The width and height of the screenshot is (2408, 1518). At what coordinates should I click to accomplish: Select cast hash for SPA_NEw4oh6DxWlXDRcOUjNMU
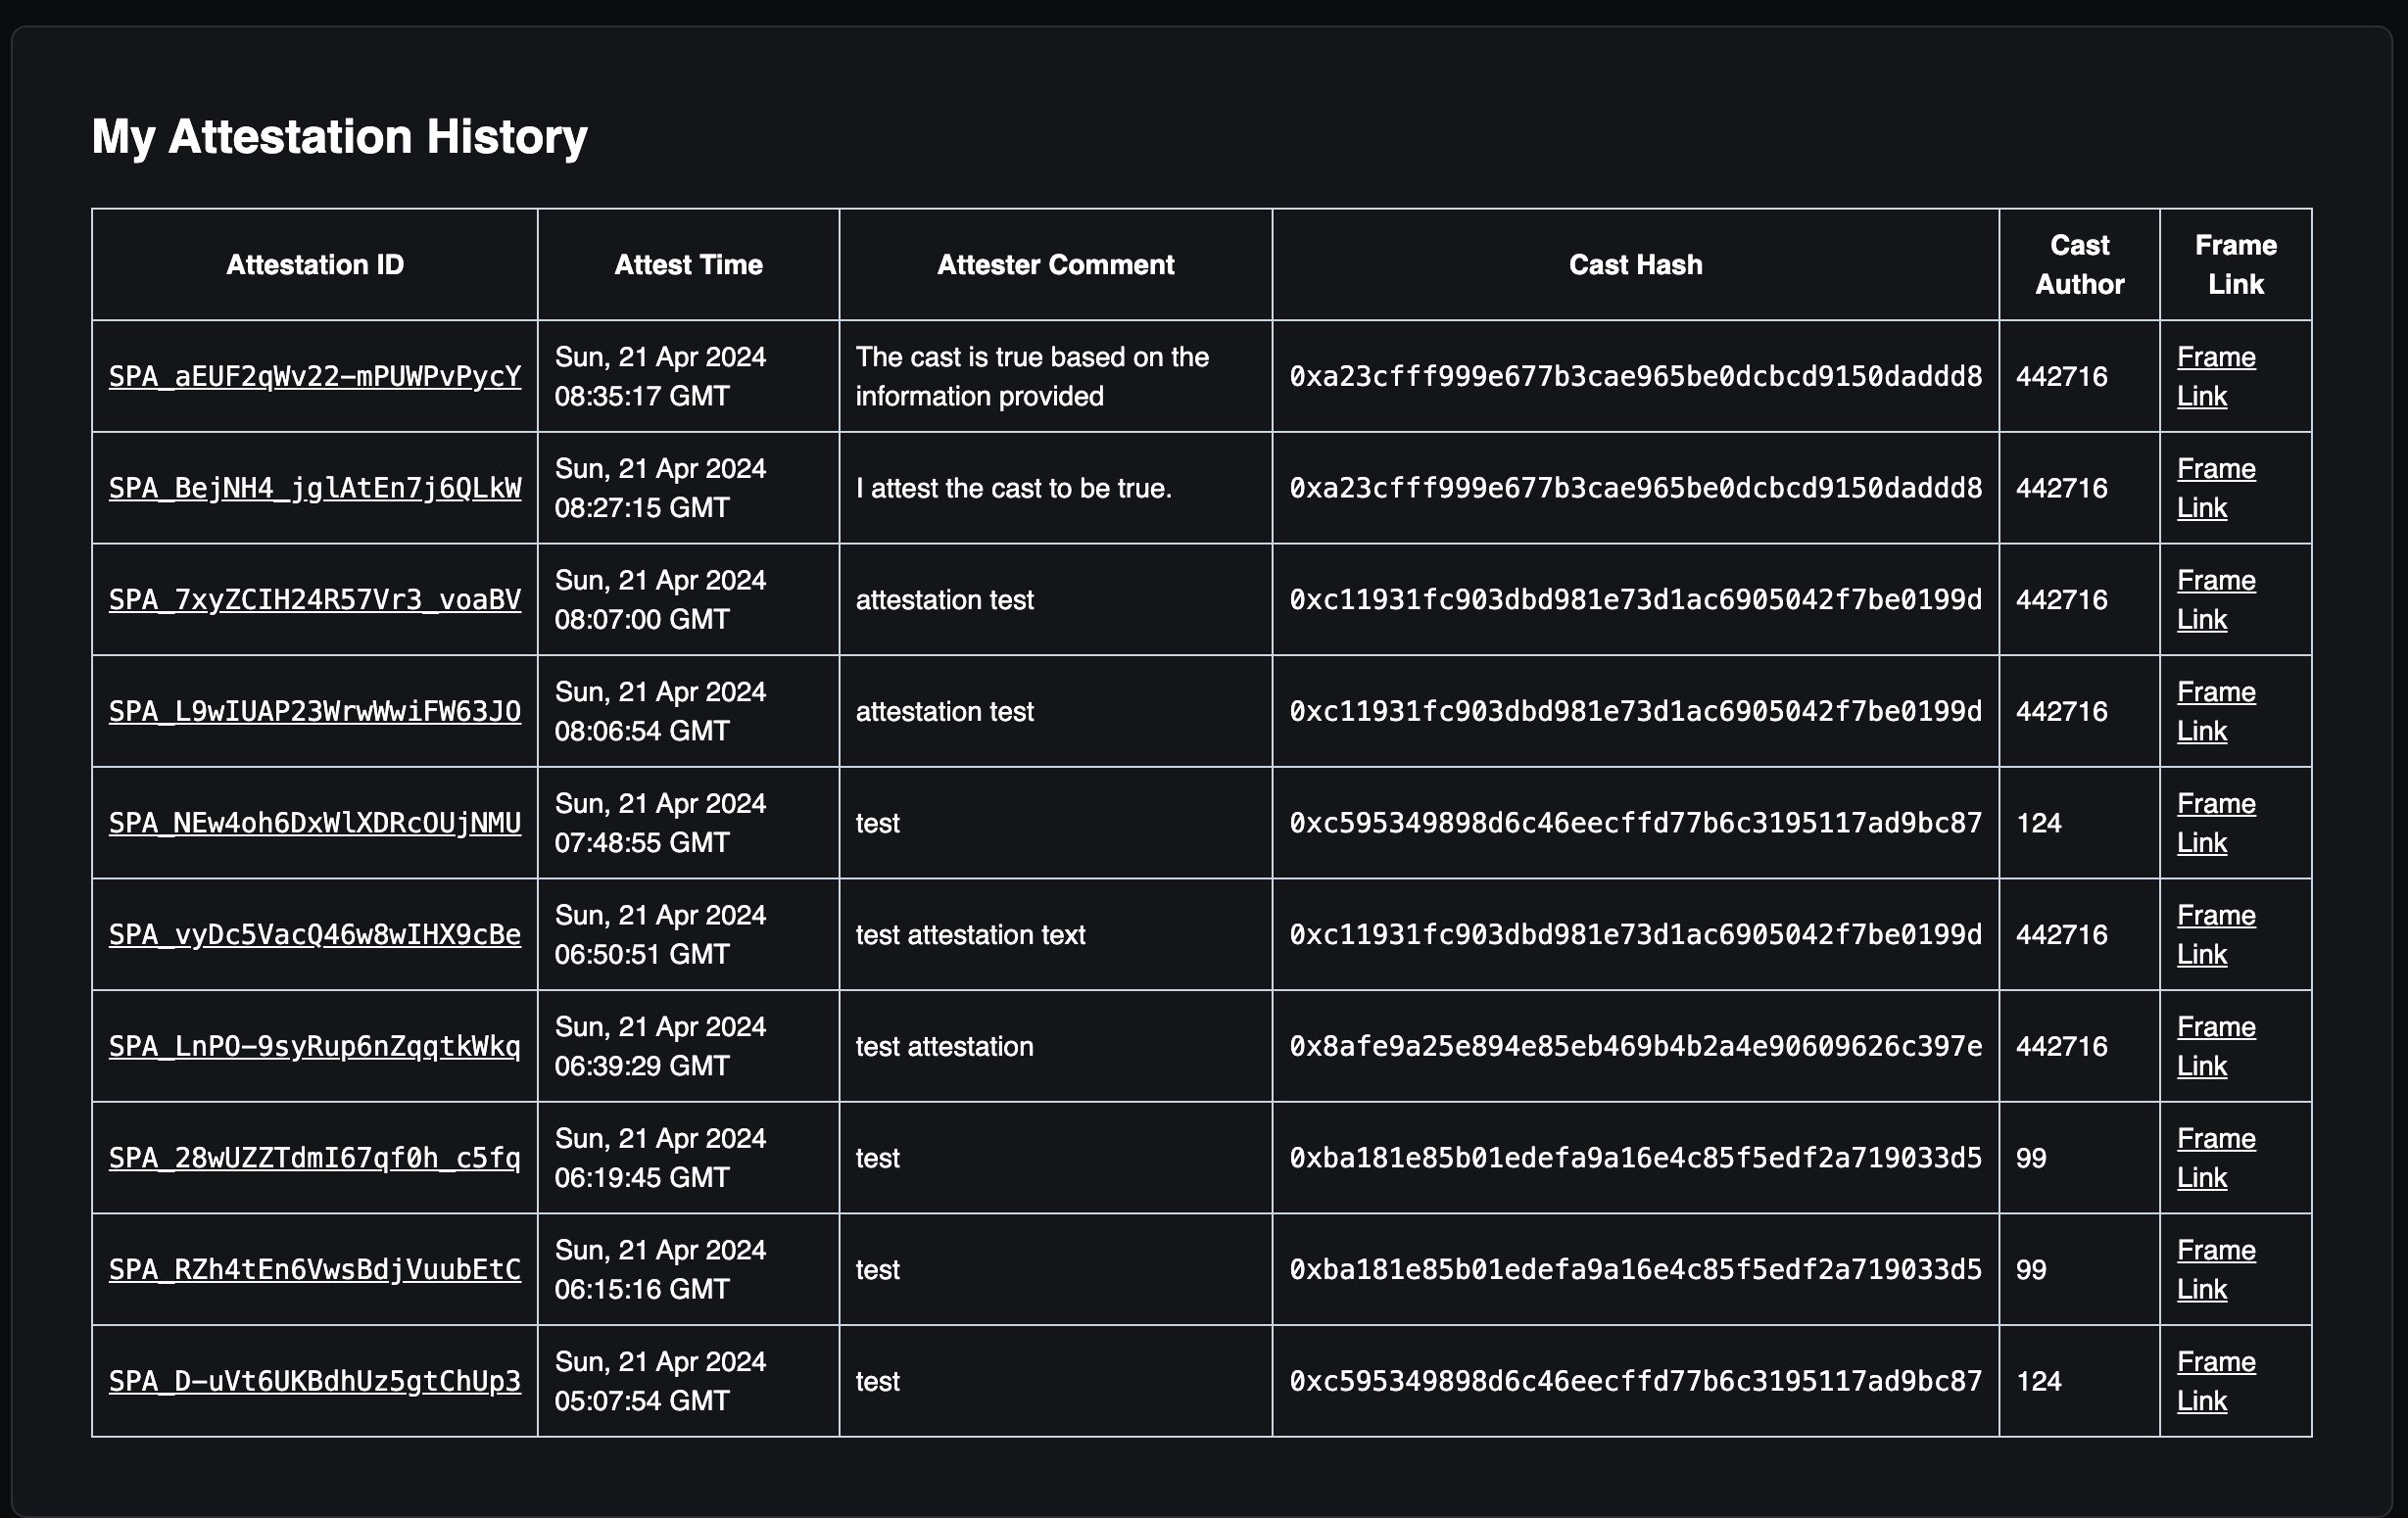(x=1633, y=822)
